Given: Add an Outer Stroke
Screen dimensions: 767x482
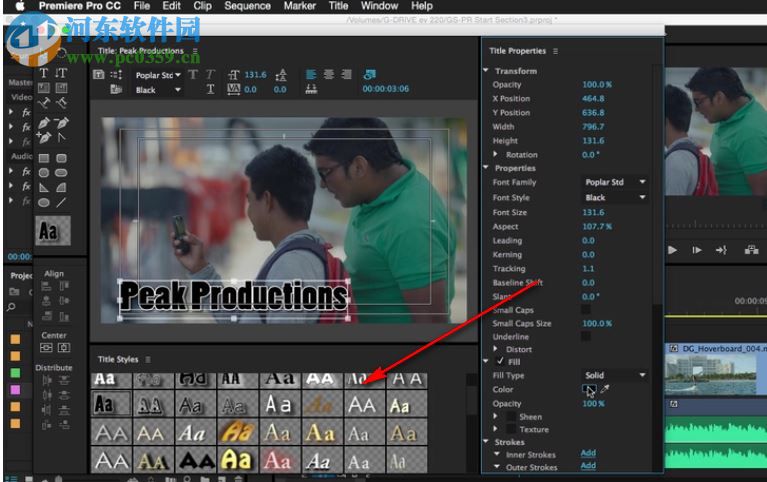Looking at the screenshot, I should click(x=588, y=466).
